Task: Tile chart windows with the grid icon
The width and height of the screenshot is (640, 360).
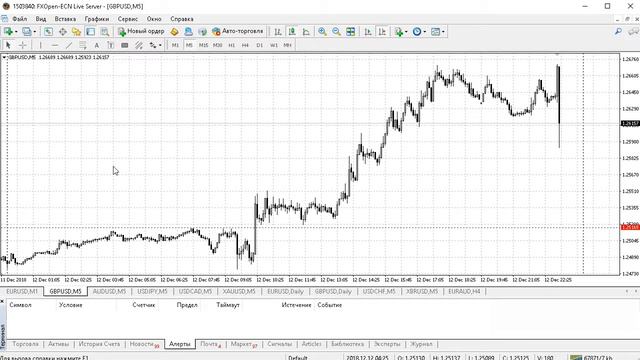Action: 351,31
